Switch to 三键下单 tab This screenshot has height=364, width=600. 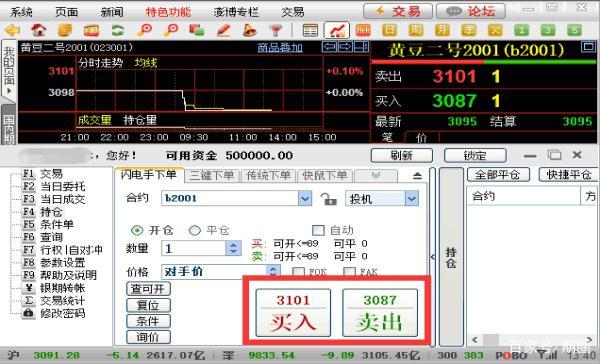[x=212, y=176]
